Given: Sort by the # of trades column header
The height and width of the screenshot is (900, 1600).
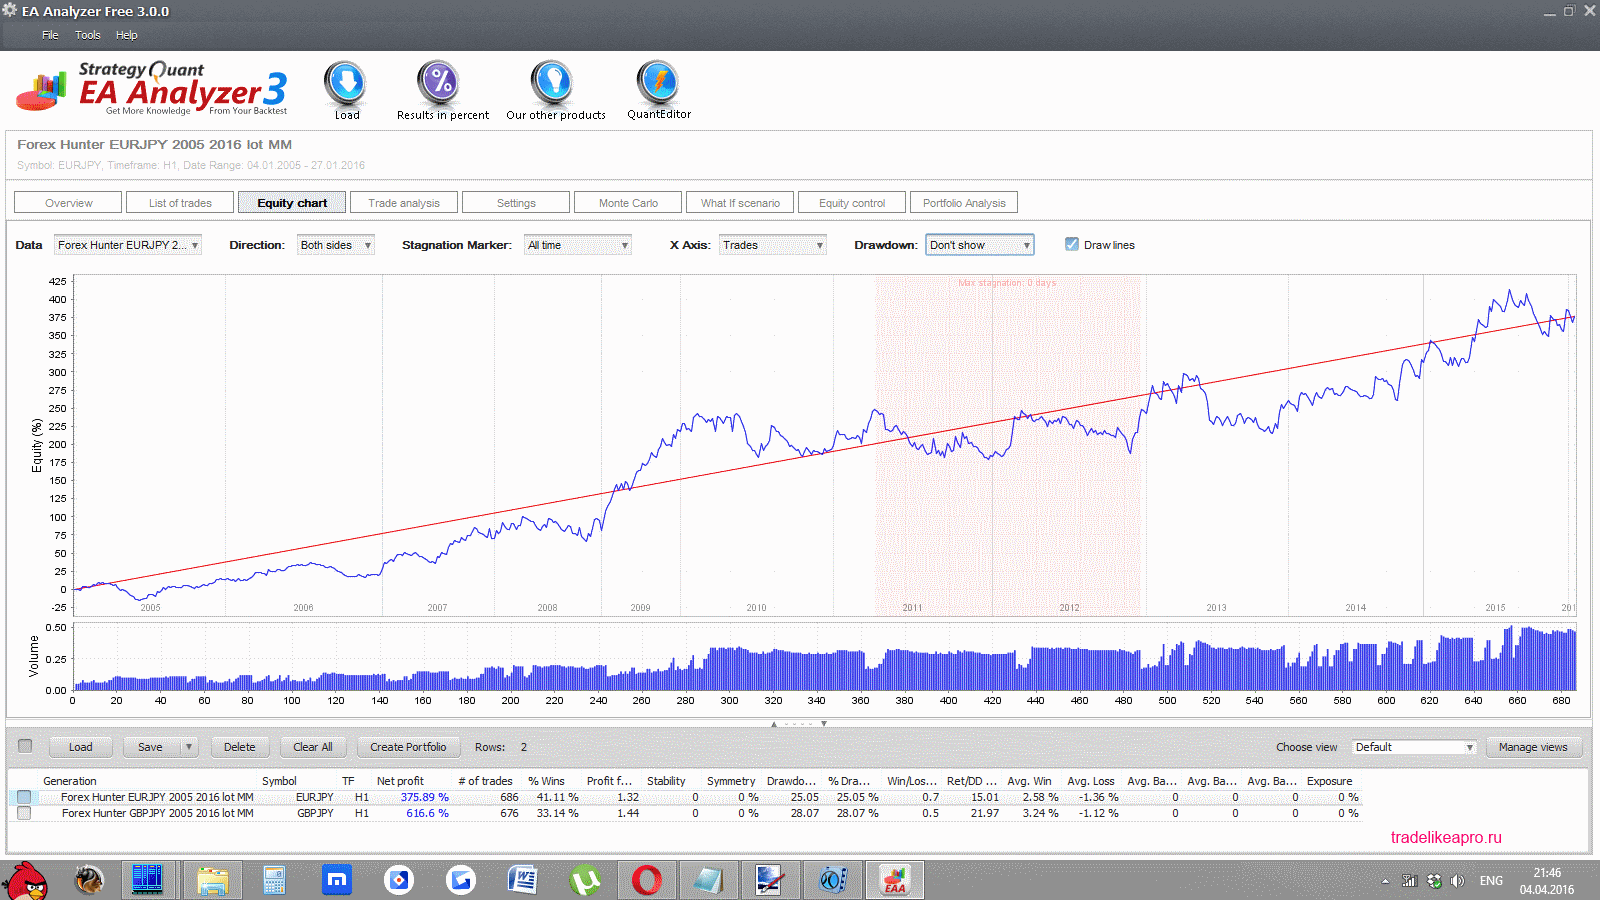Looking at the screenshot, I should [x=486, y=781].
